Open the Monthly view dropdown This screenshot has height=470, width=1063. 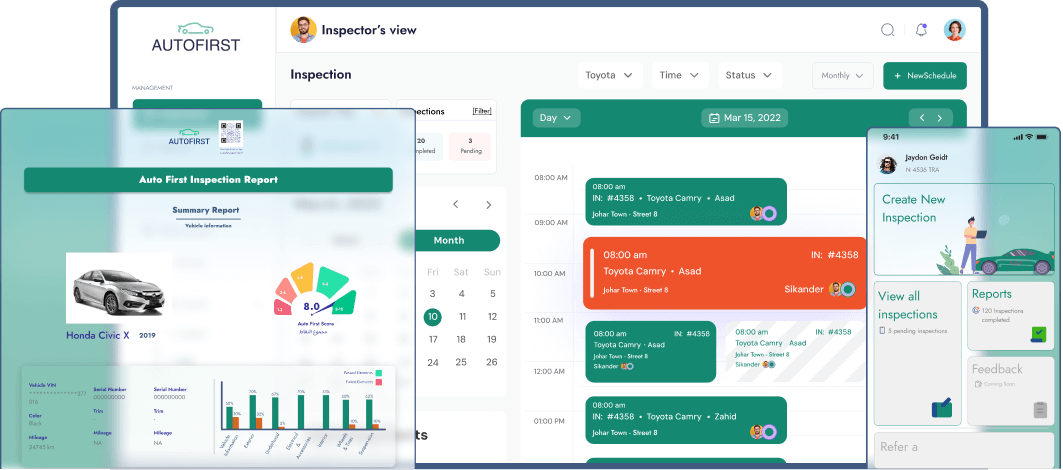tap(843, 76)
